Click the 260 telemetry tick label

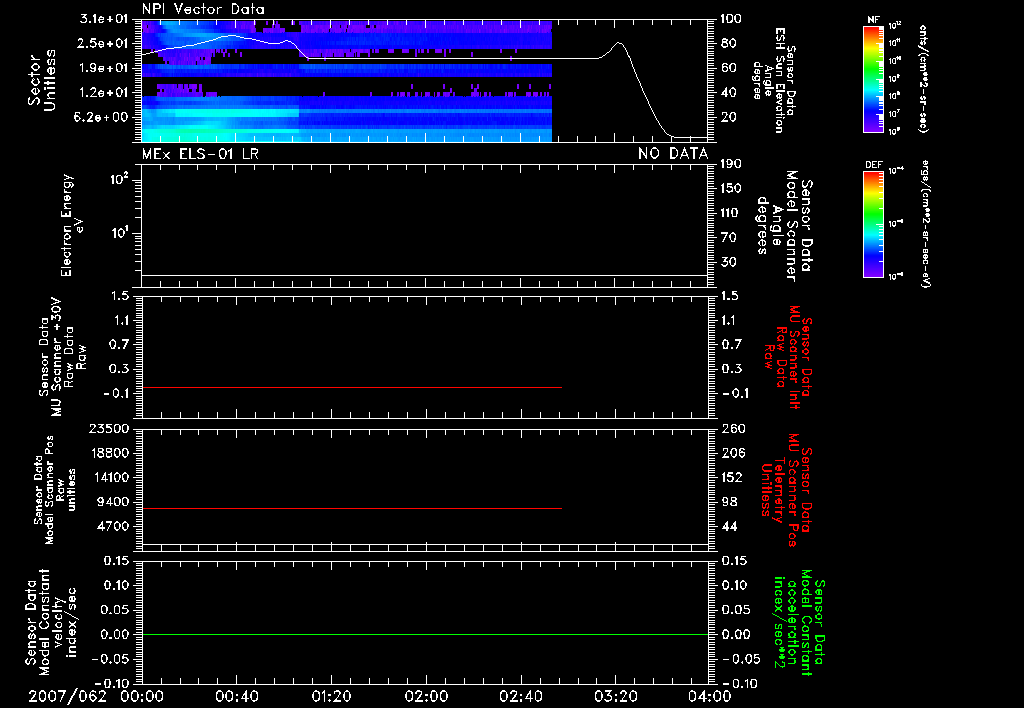733,428
